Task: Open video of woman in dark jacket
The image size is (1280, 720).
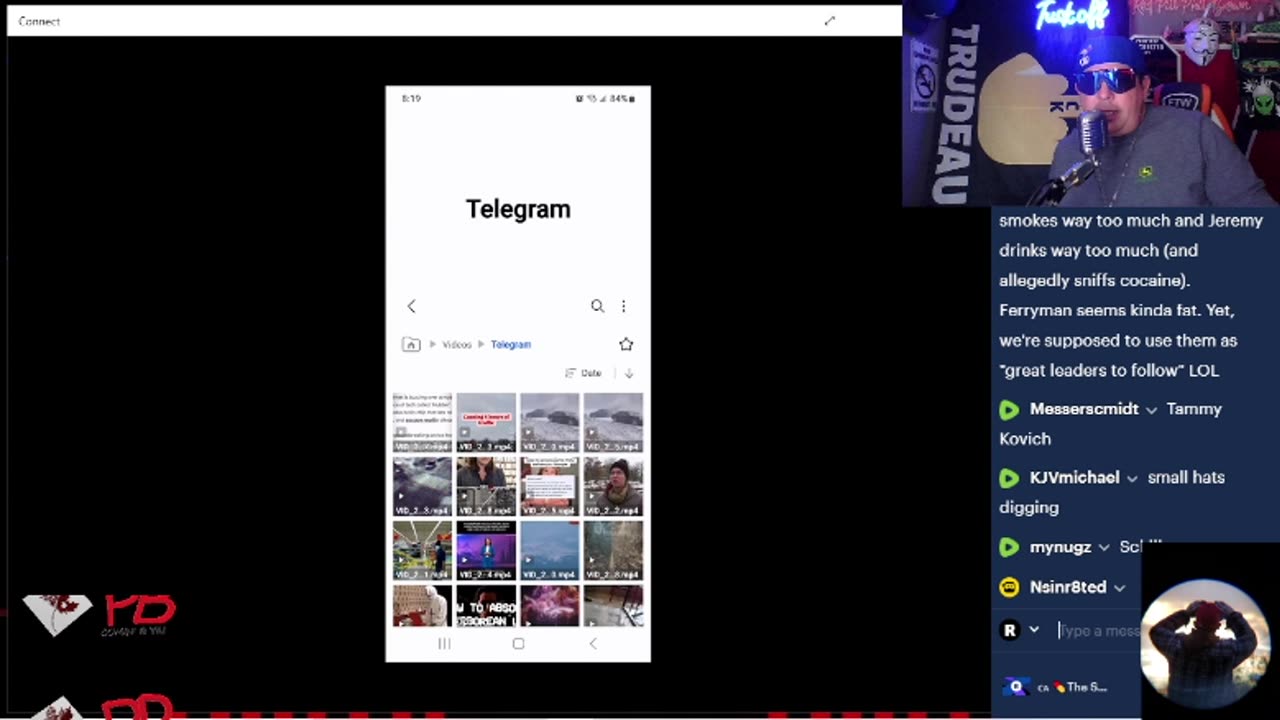Action: click(x=486, y=486)
